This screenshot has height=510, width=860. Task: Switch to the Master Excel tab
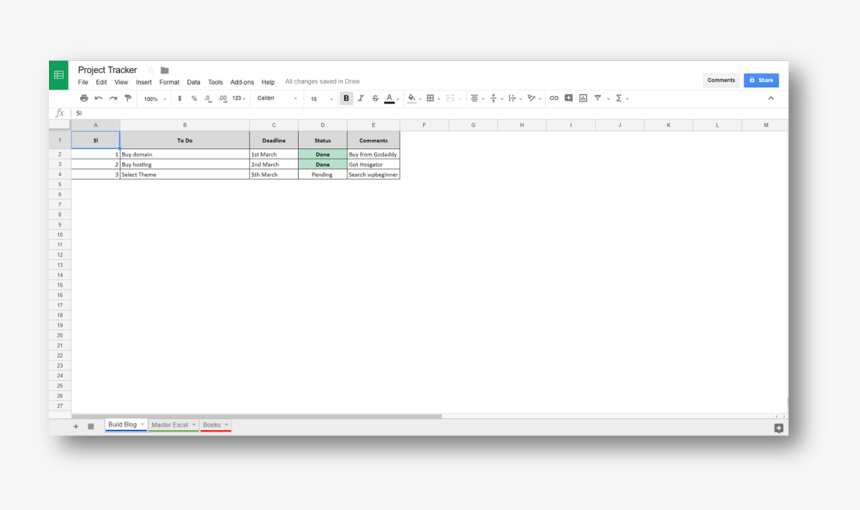[173, 425]
